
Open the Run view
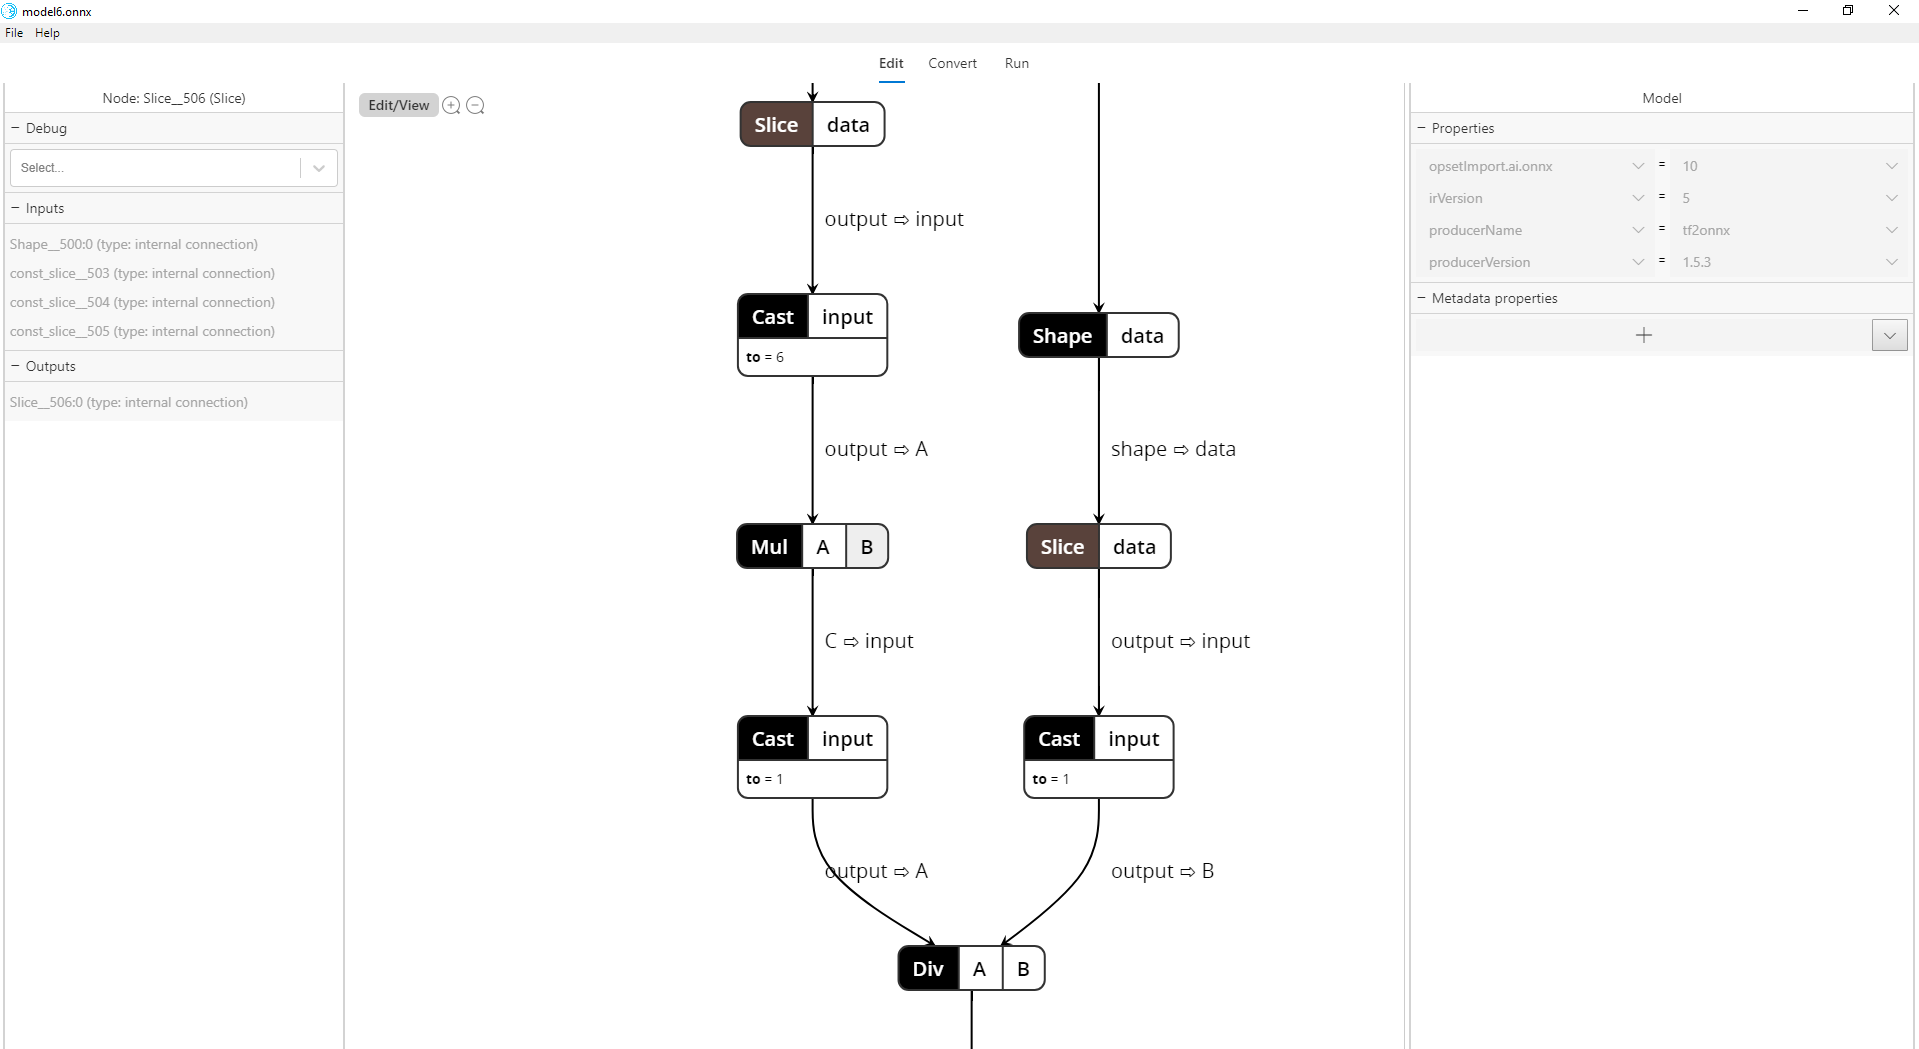click(x=1016, y=63)
